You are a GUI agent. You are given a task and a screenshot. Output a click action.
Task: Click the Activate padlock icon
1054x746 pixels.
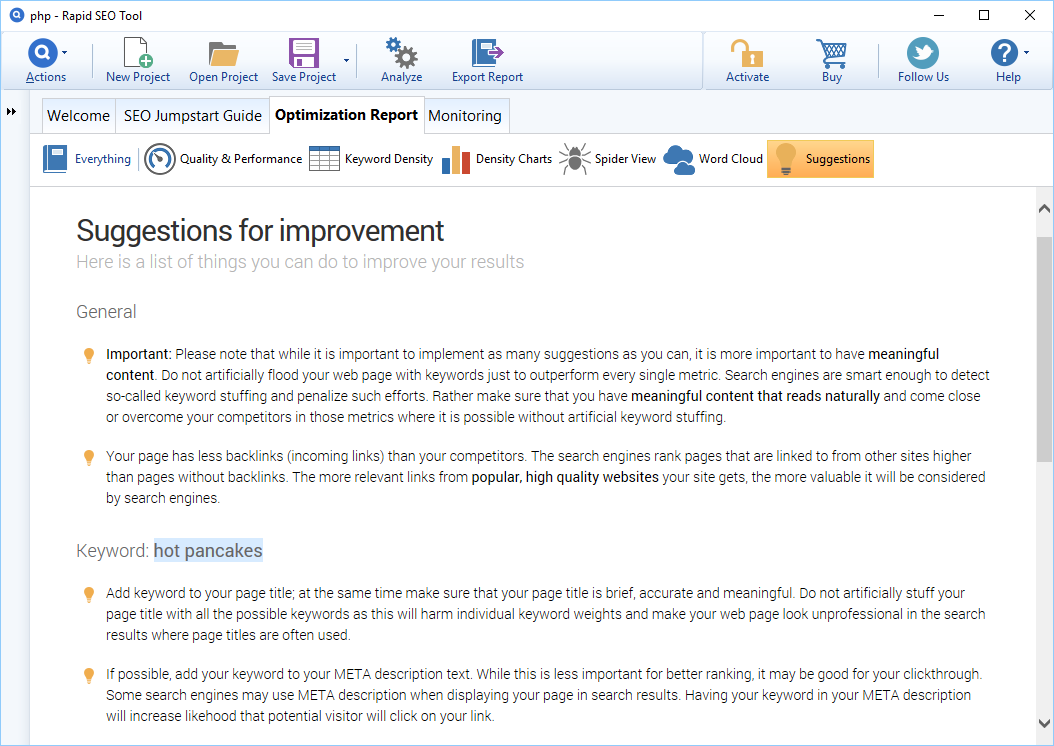pos(747,53)
